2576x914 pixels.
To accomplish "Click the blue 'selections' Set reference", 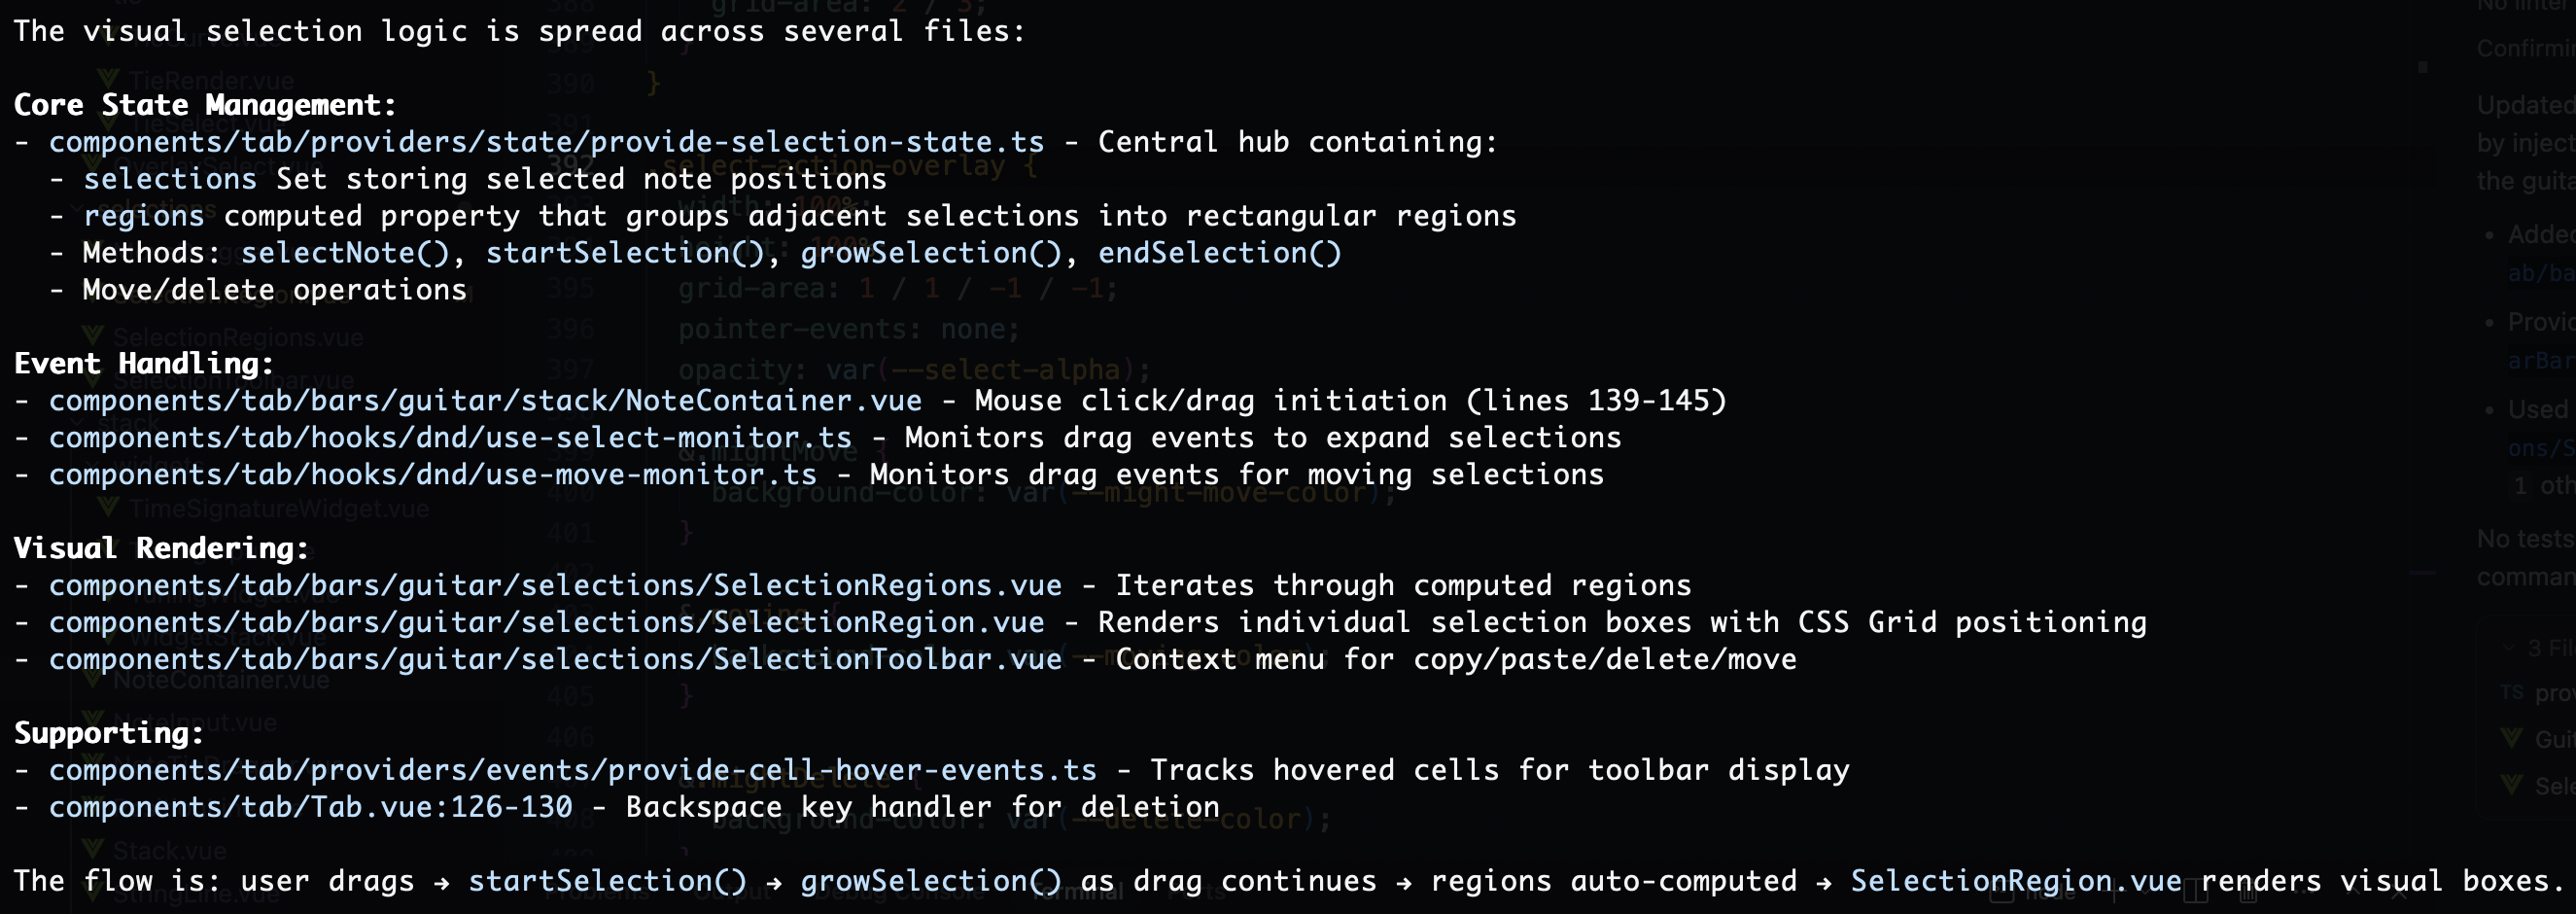I will (x=170, y=179).
